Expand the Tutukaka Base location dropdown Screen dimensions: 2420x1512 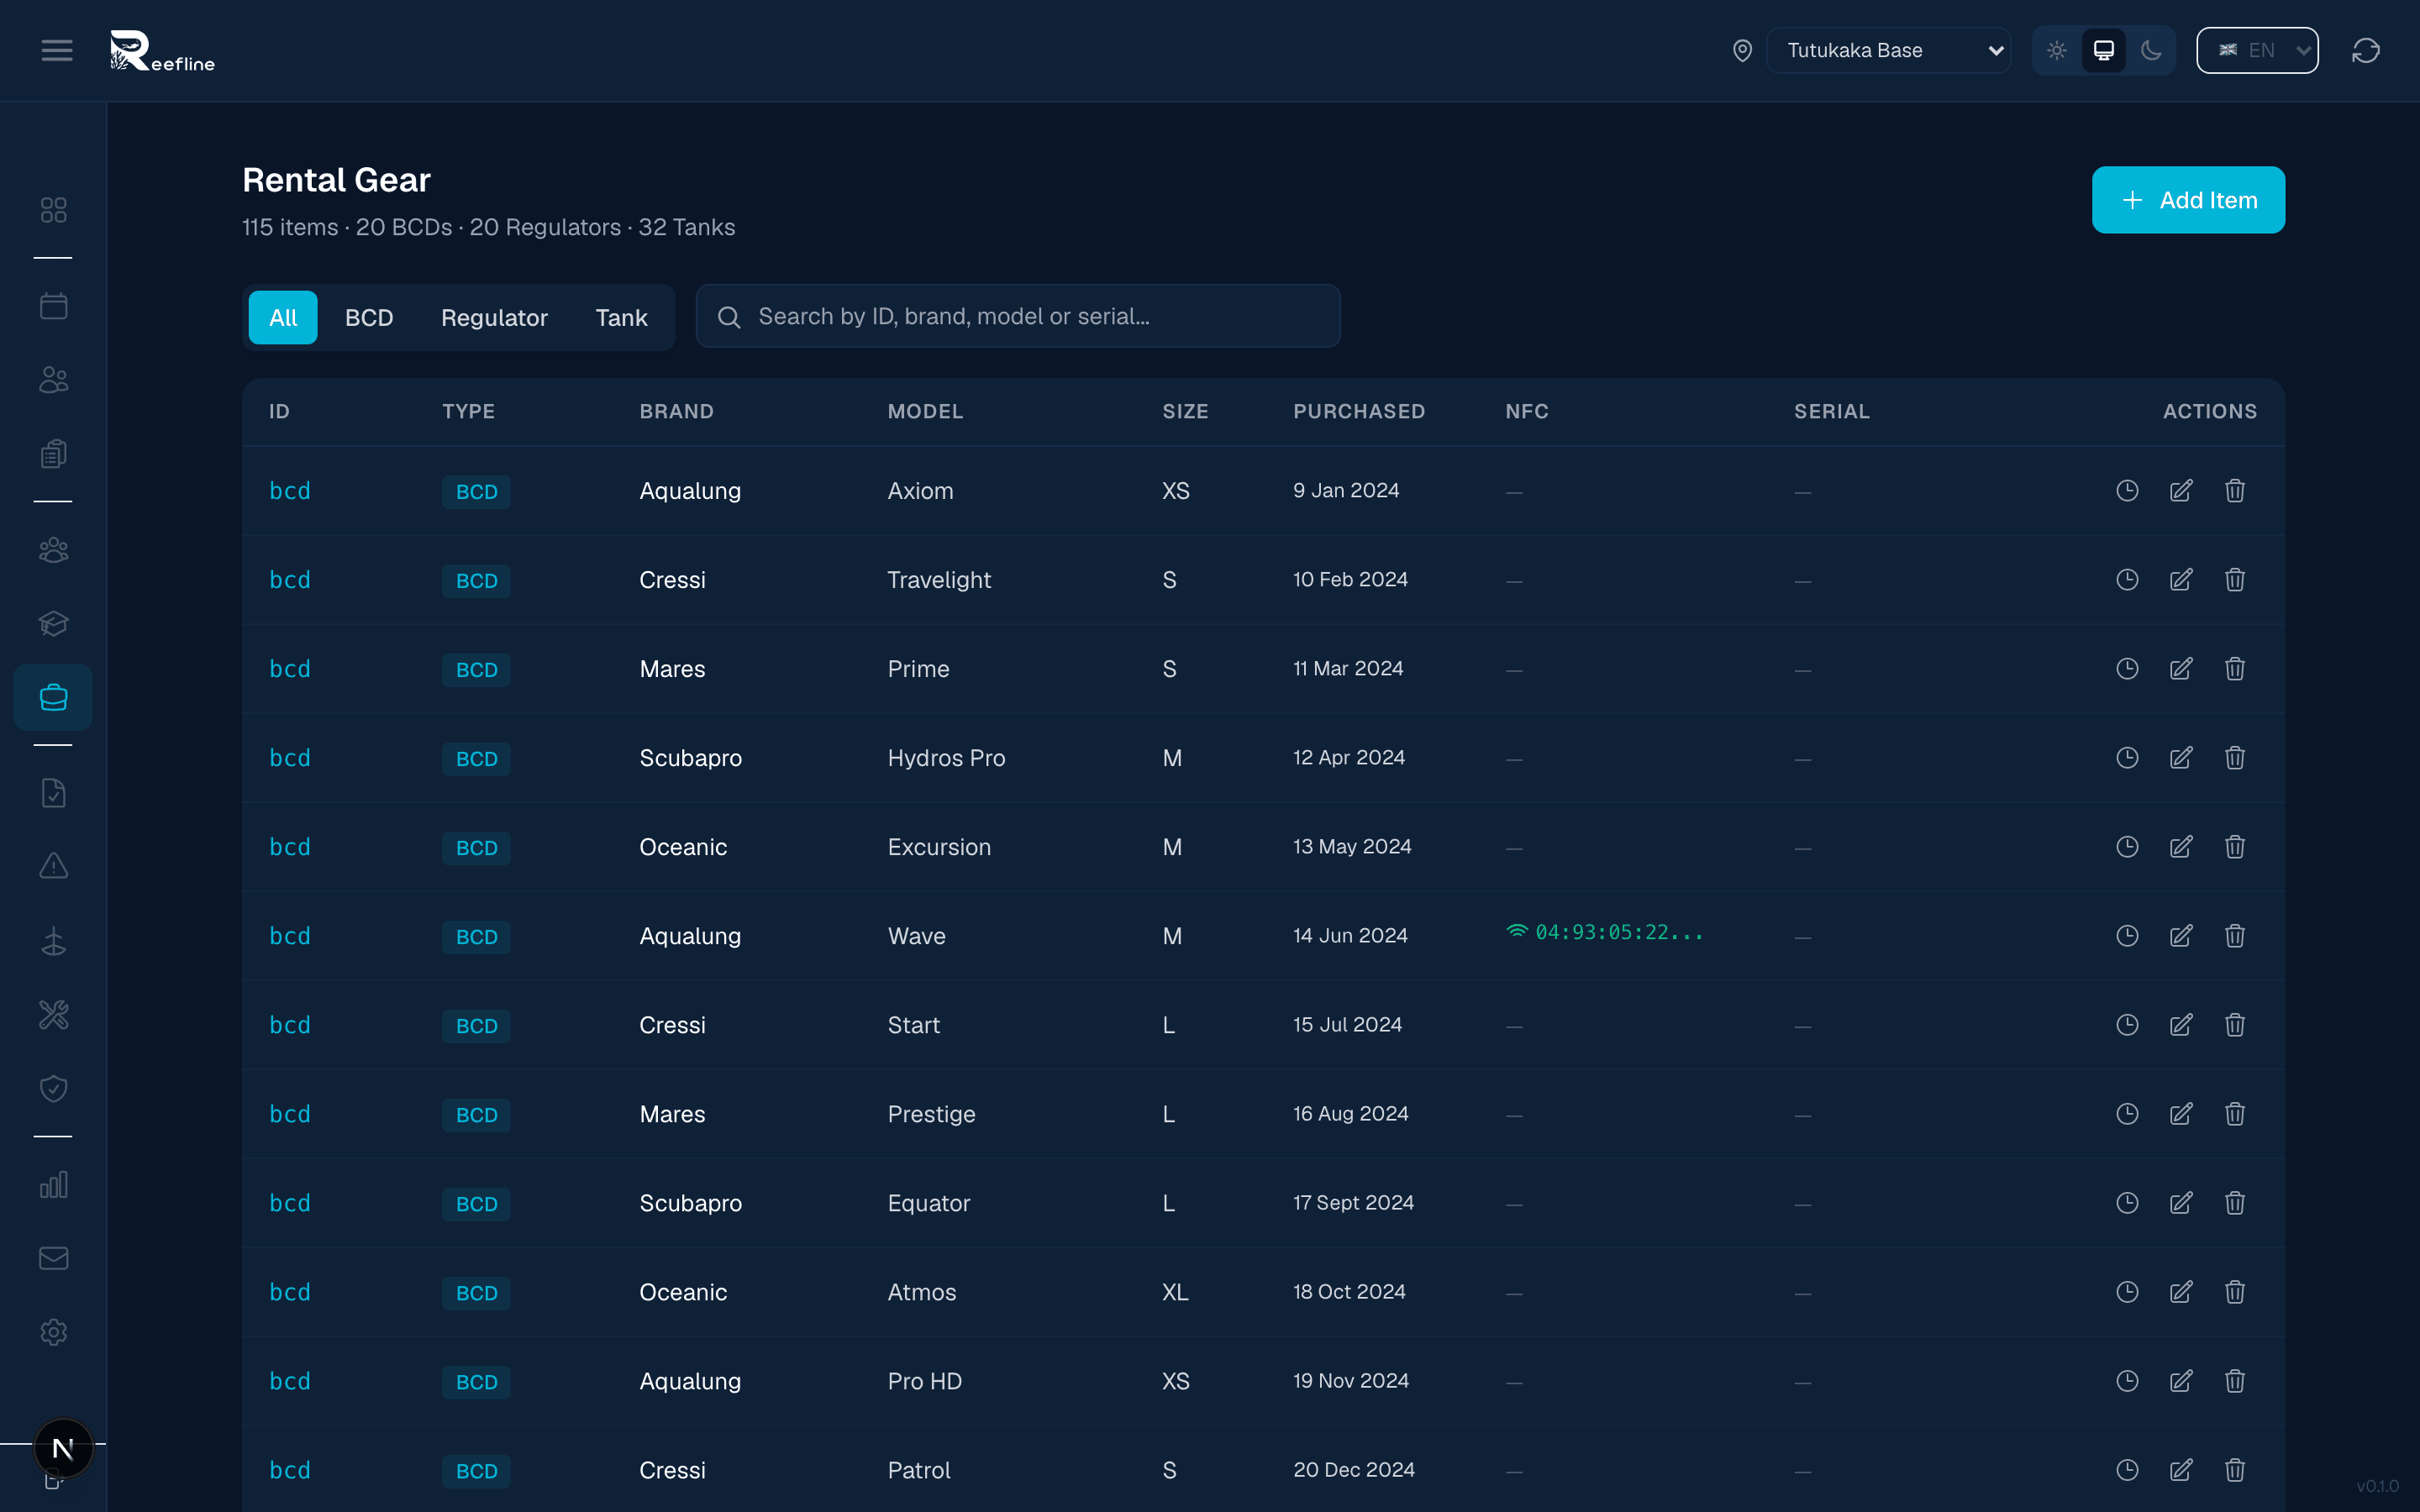(1888, 50)
